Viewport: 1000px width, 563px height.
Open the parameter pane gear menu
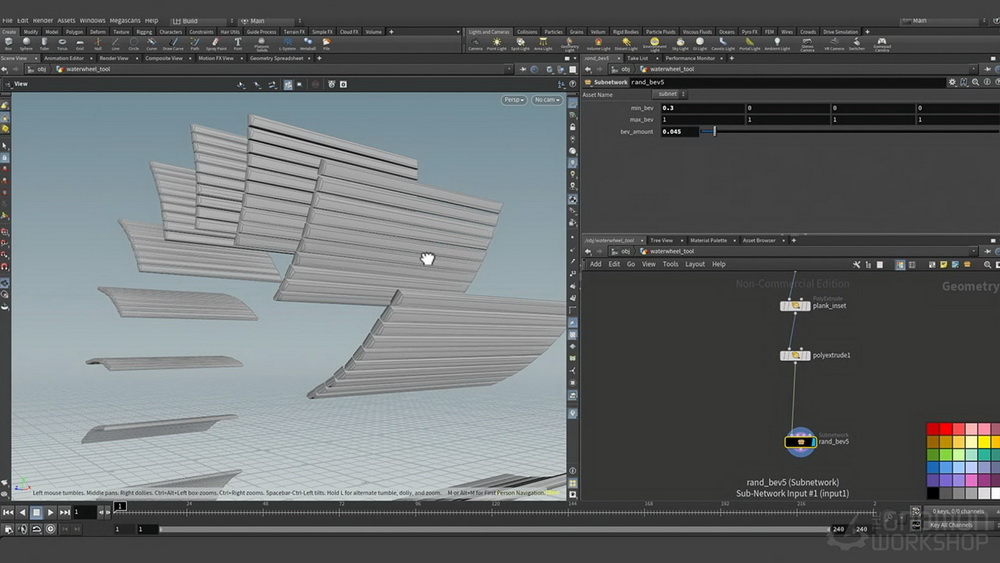[x=952, y=82]
